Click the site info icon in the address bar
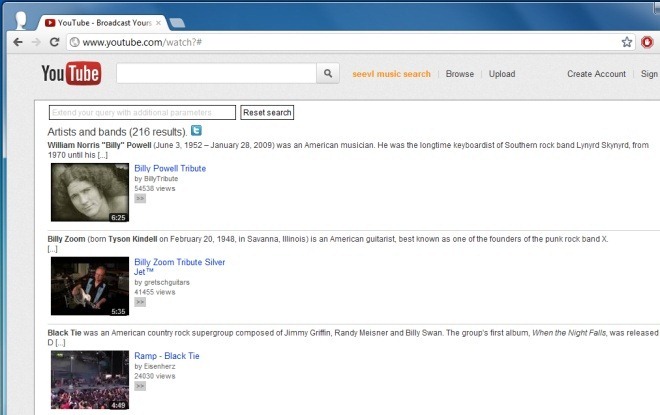Screen dimensions: 660x415 (75, 42)
